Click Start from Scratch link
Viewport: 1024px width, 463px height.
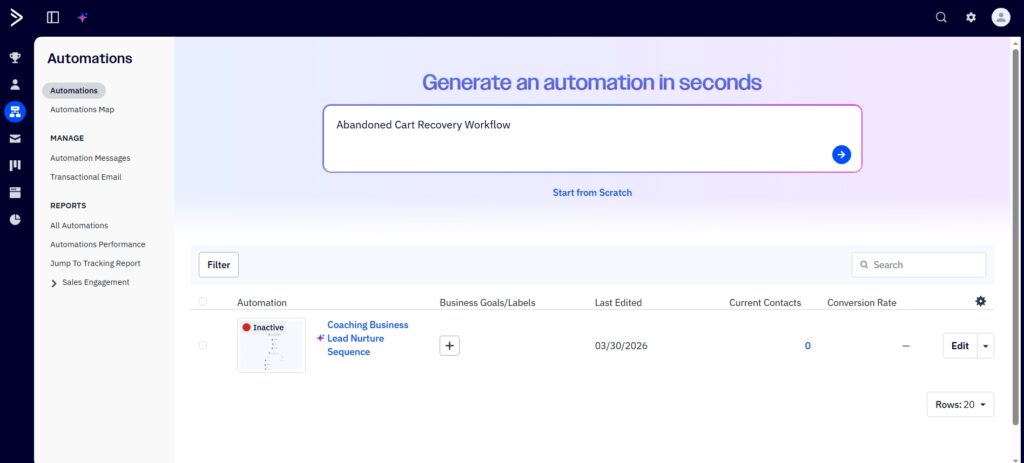click(x=592, y=193)
